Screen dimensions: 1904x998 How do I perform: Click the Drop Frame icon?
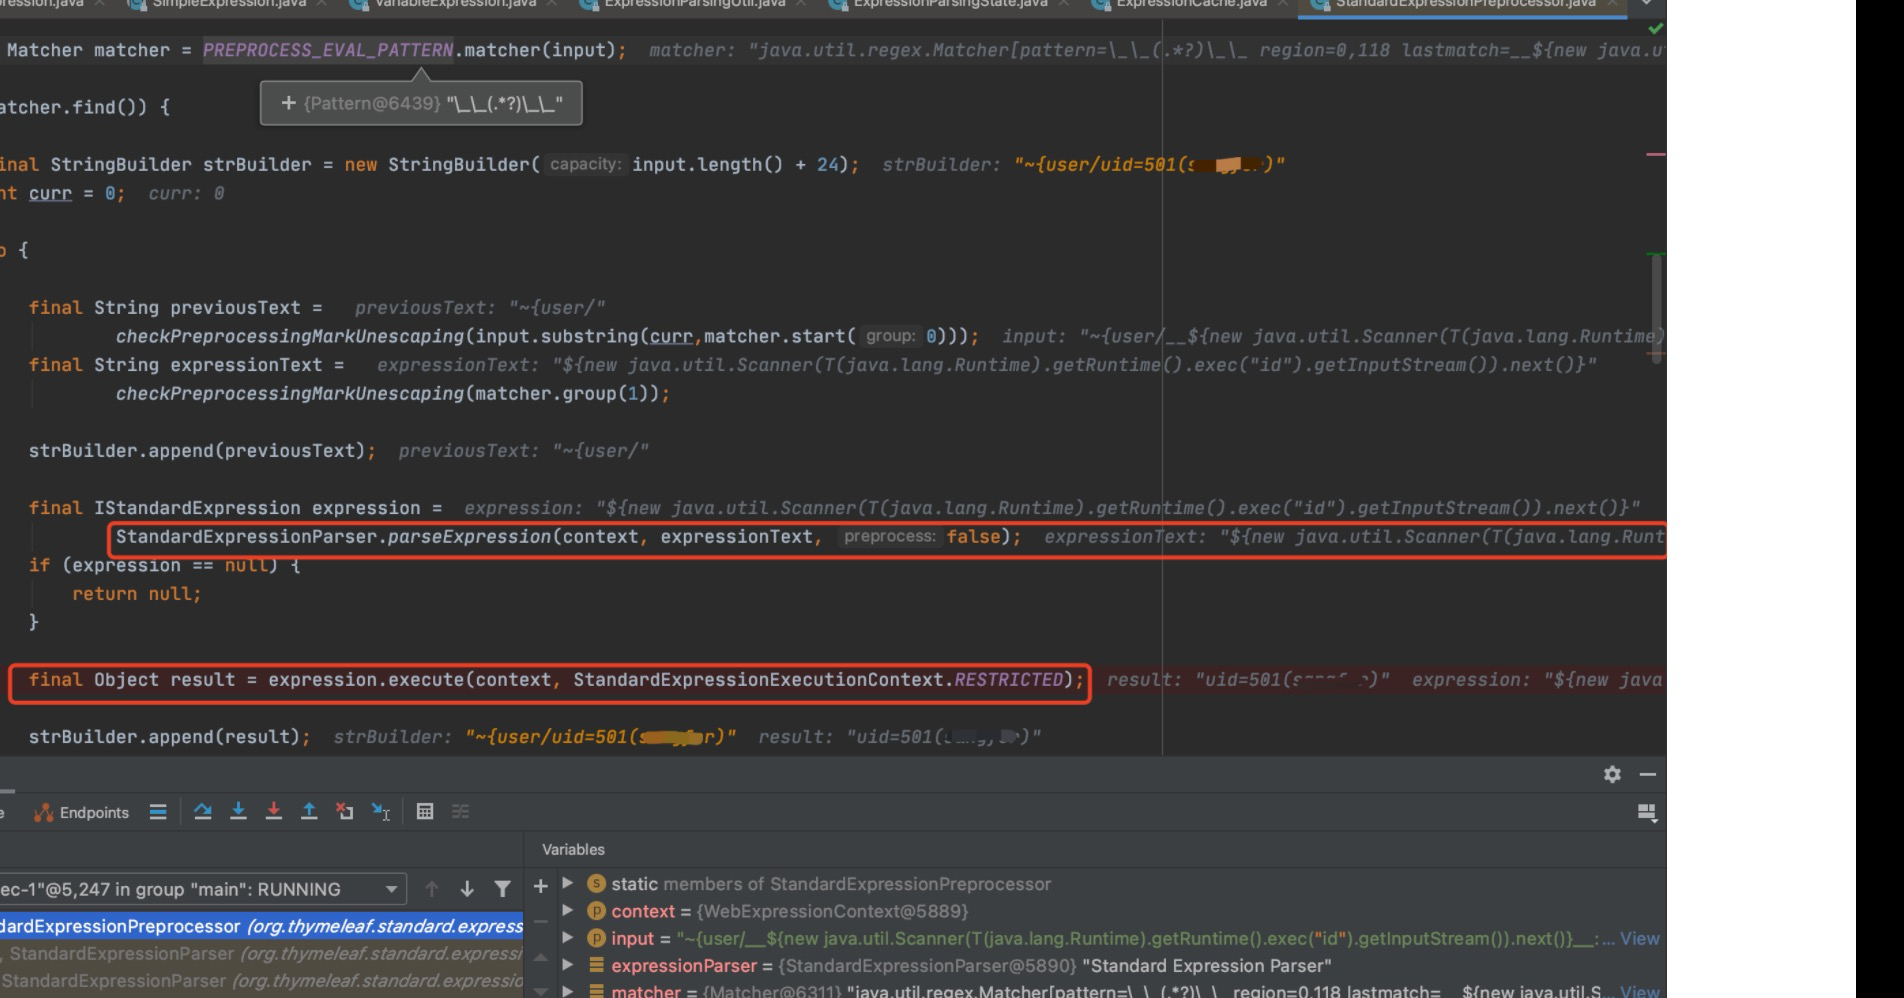(x=345, y=812)
